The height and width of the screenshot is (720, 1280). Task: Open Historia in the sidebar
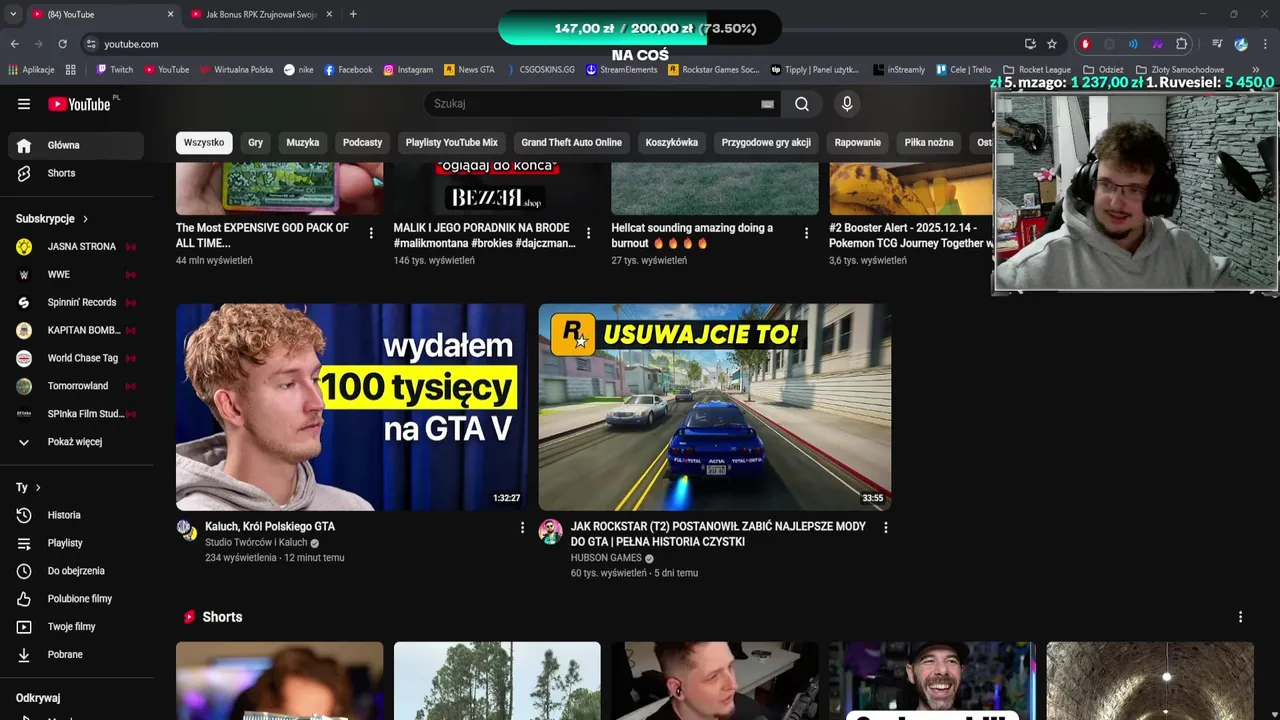tap(76, 515)
